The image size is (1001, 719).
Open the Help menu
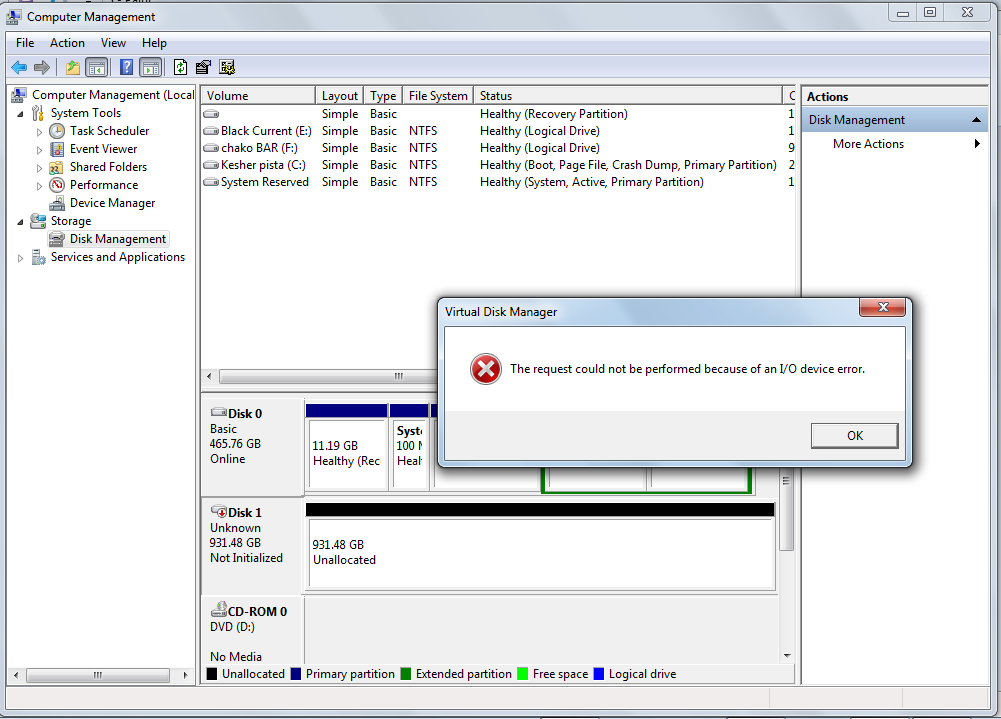click(154, 43)
